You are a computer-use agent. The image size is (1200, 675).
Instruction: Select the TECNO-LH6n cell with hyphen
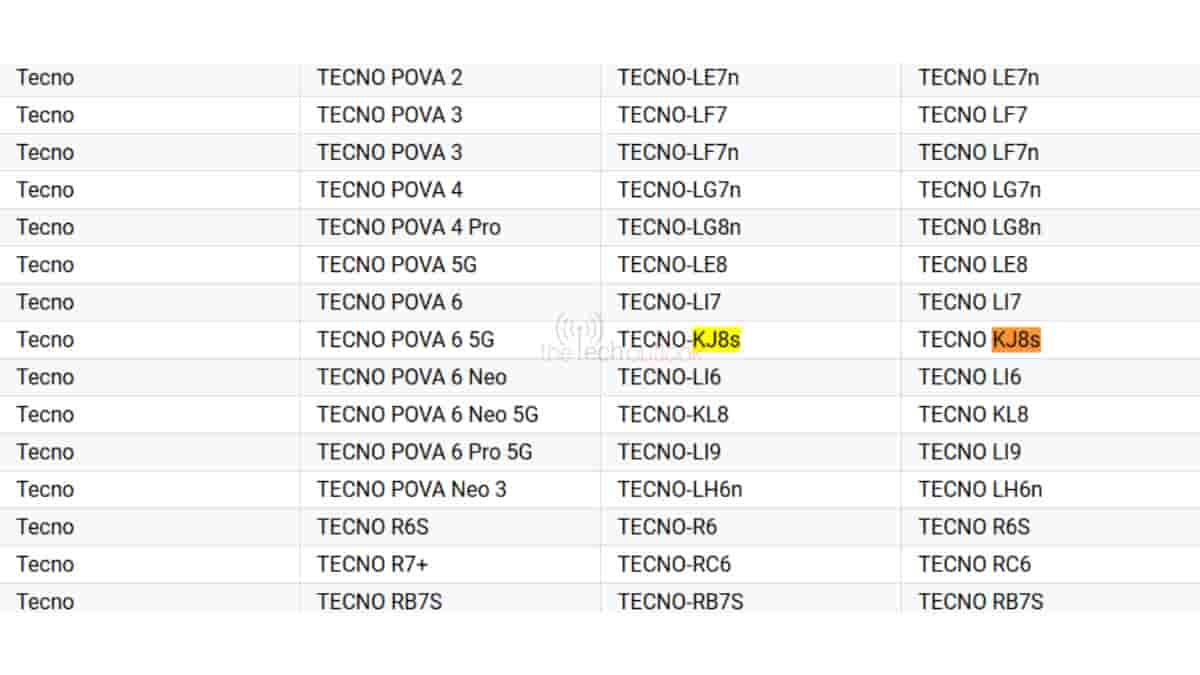pyautogui.click(x=680, y=489)
